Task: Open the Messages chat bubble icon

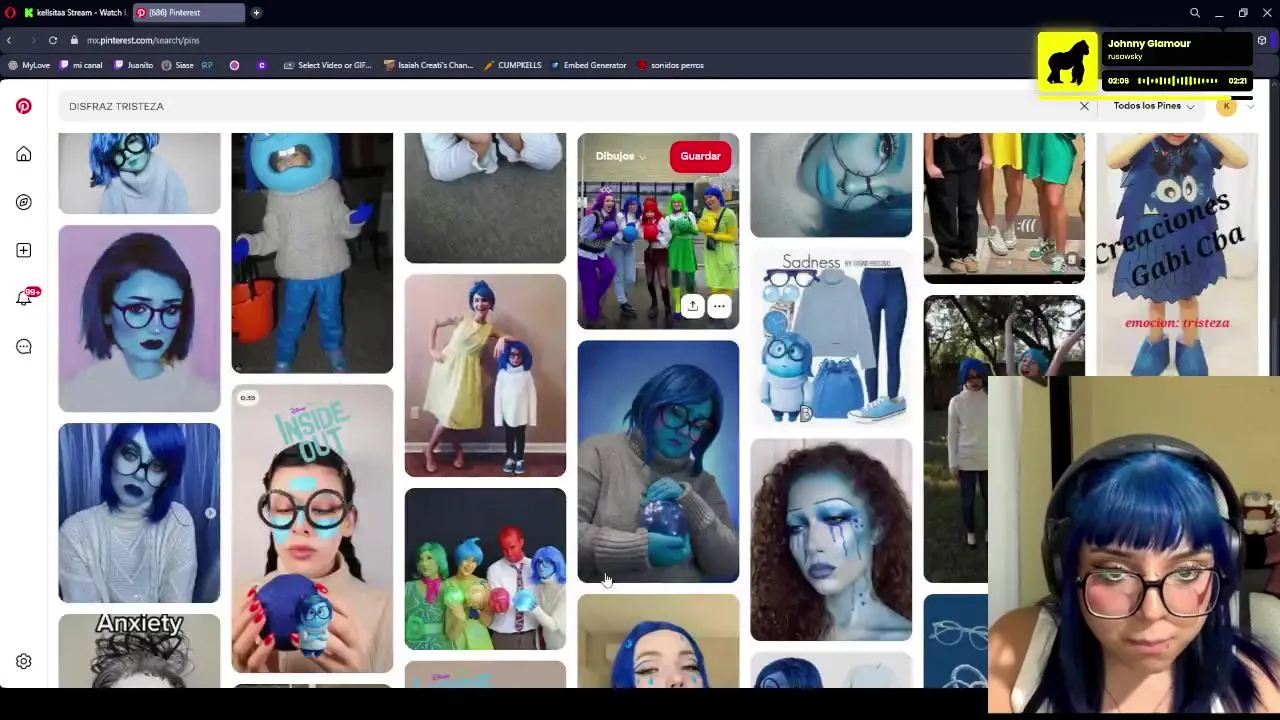Action: [23, 346]
